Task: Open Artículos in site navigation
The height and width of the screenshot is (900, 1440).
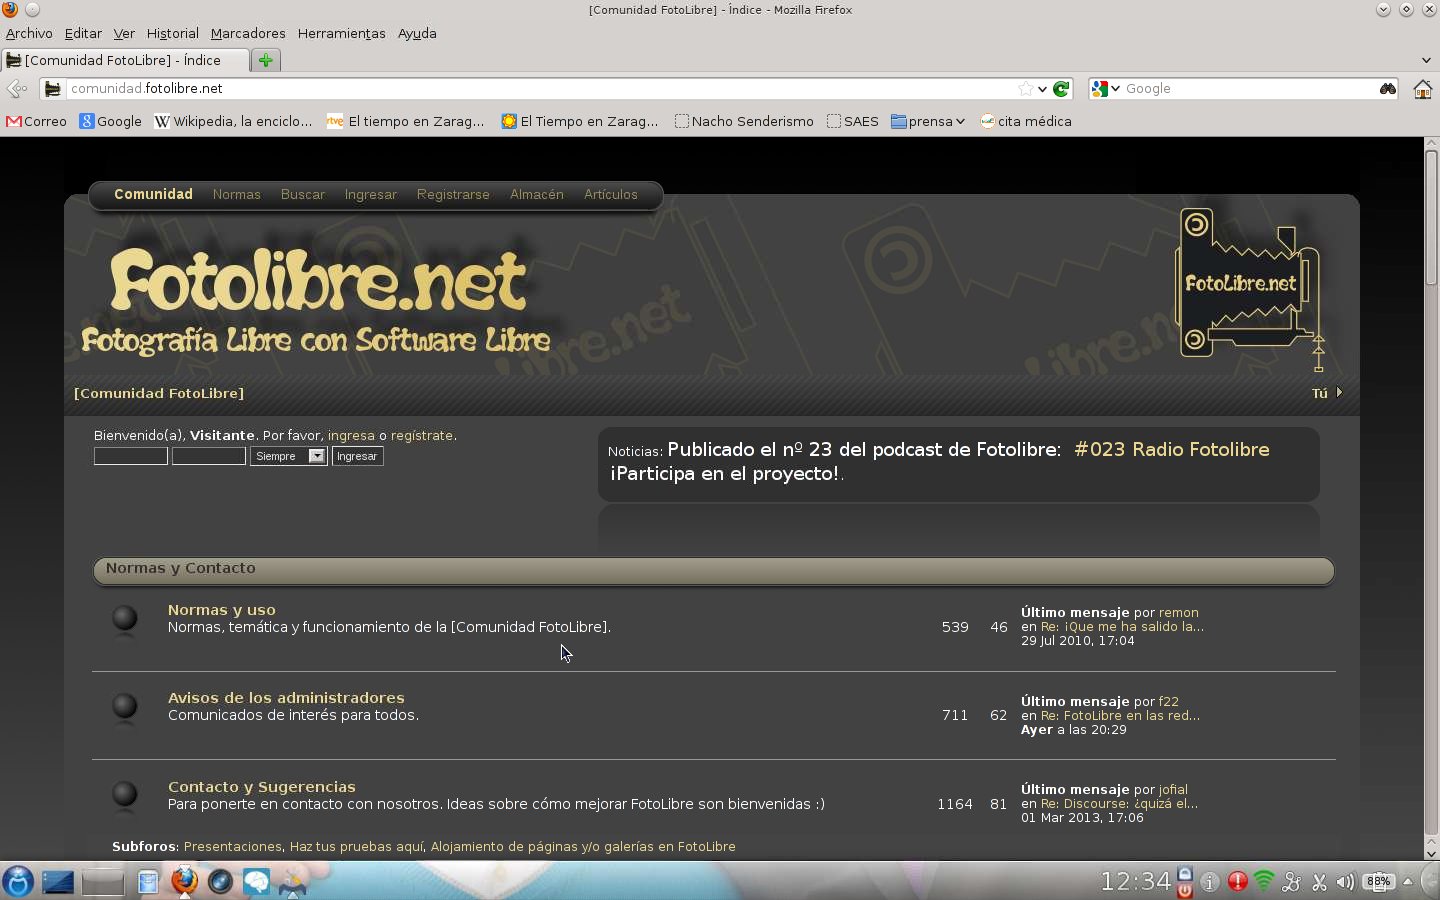Action: tap(611, 195)
